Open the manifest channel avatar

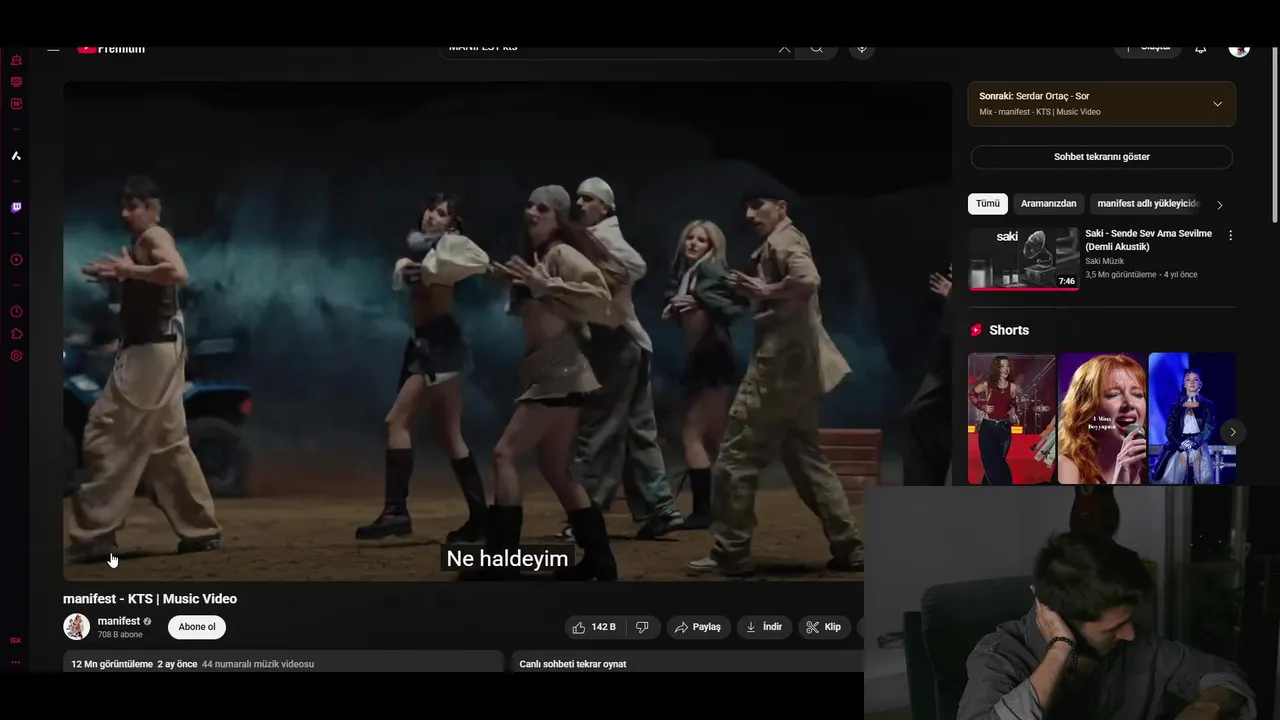point(77,627)
